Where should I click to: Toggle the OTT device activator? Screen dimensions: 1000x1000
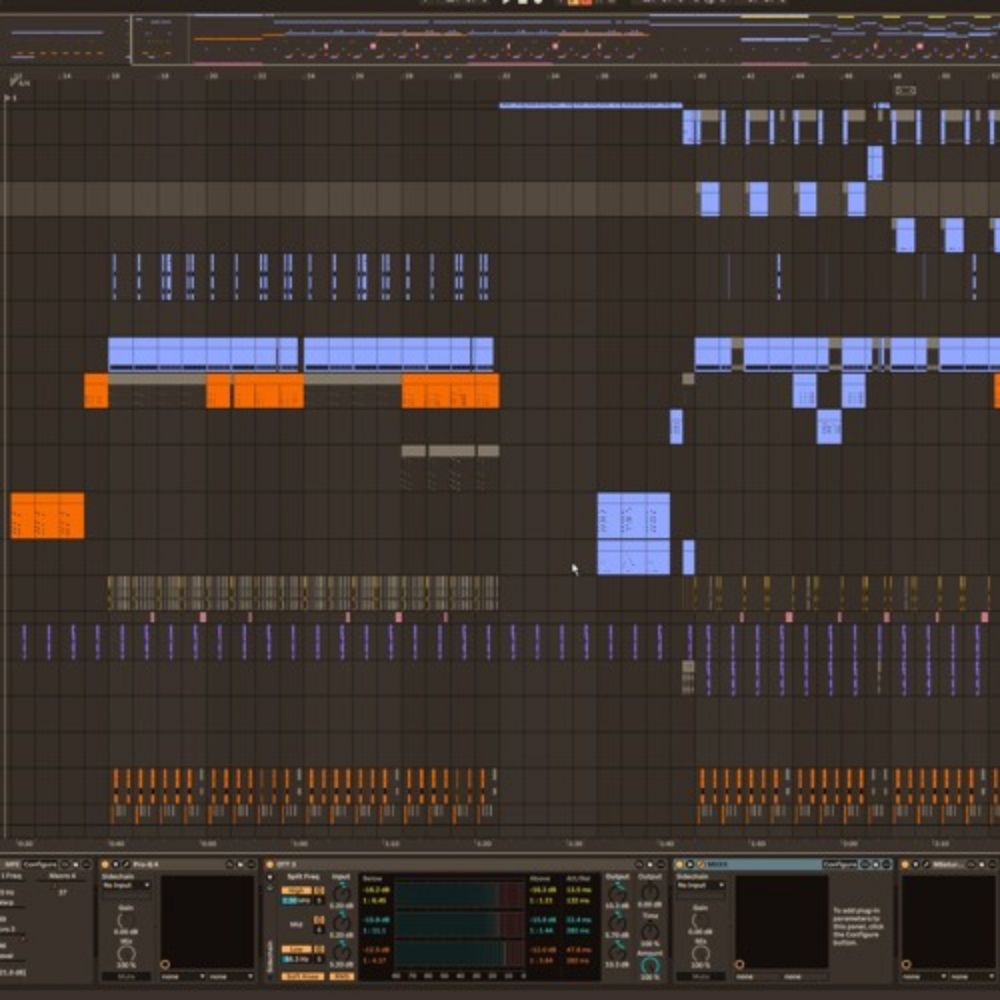coord(269,864)
